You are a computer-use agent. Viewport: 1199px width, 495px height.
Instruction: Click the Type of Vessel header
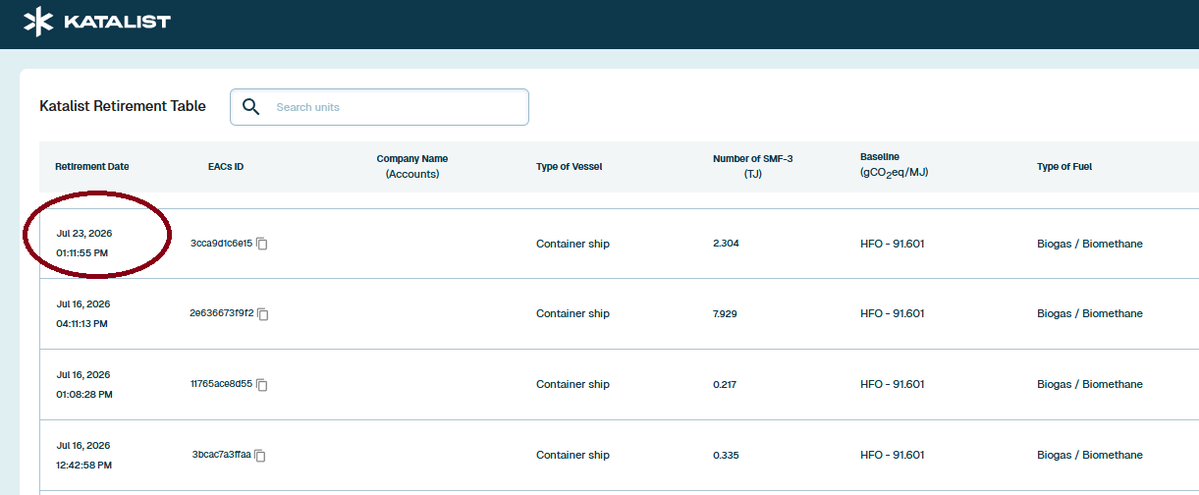point(570,166)
